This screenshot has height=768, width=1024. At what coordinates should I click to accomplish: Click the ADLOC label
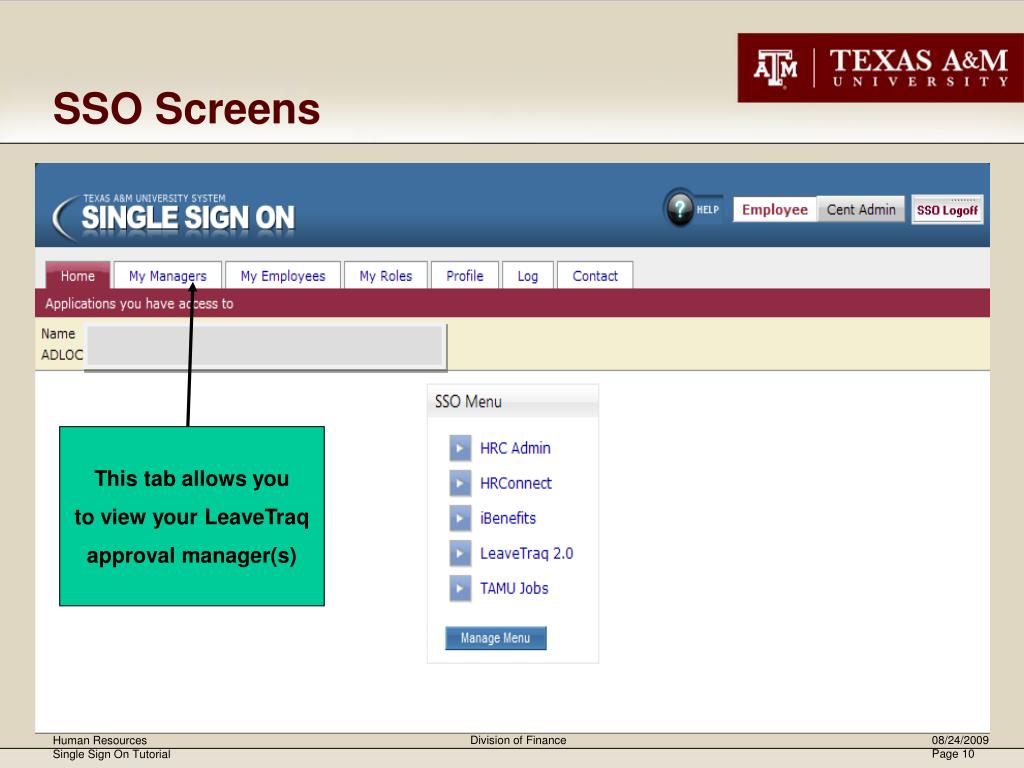coord(62,355)
